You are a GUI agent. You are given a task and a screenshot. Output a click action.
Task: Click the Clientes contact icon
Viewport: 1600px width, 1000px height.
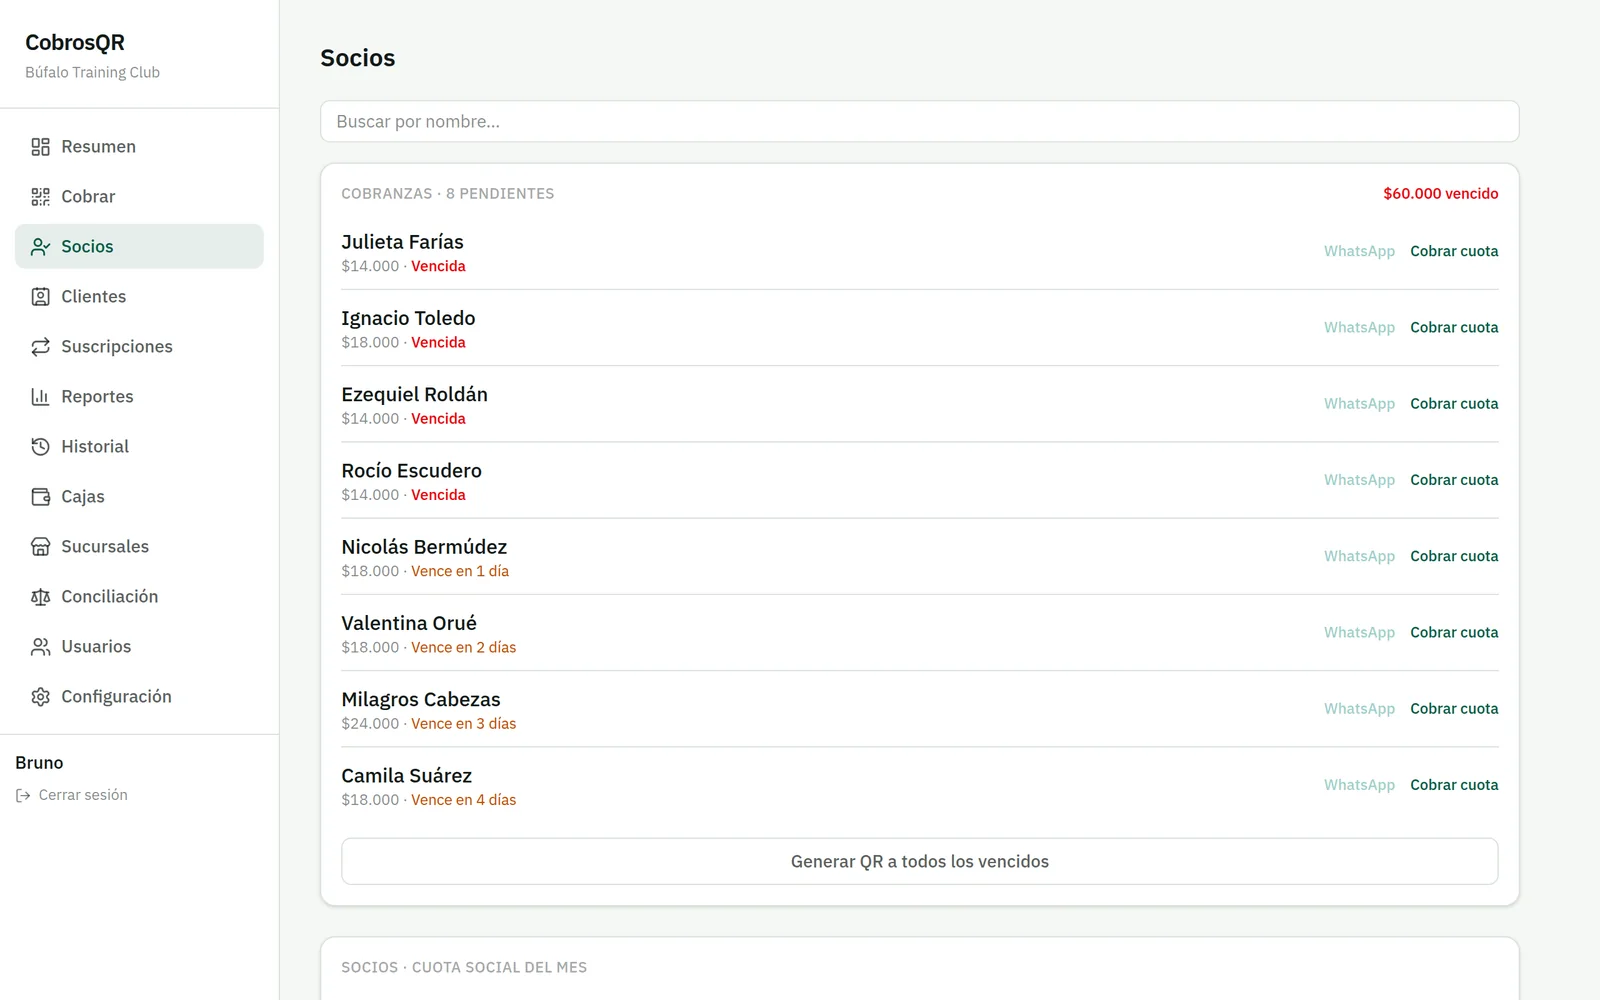click(40, 297)
